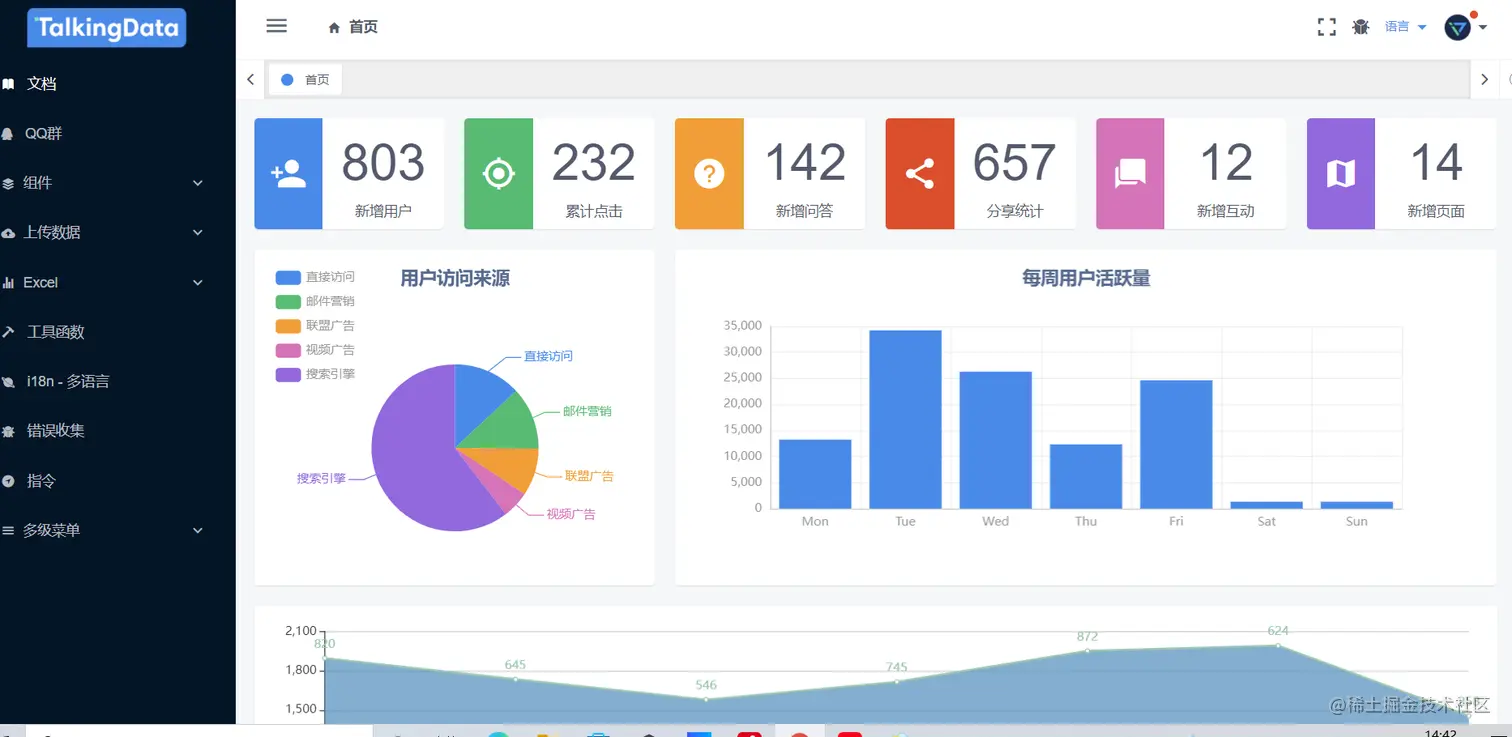Screen dimensions: 1512x737
Task: Toggle the sidebar with the hamburger icon
Action: [x=277, y=26]
